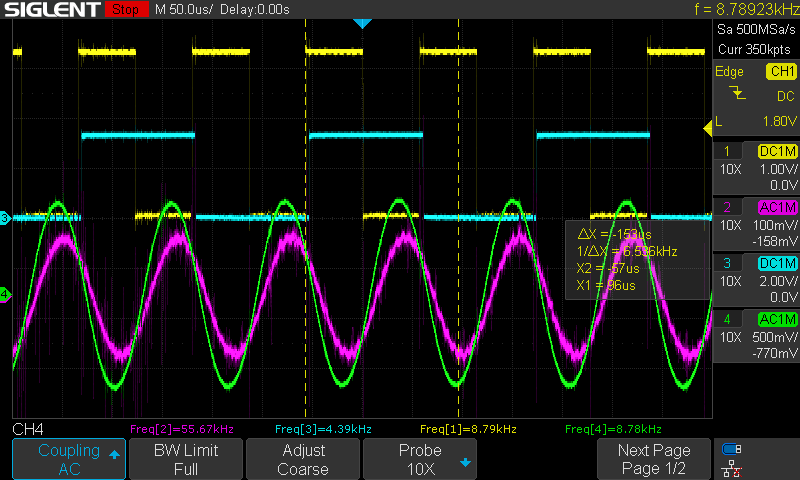Click the falling edge trigger slope icon

point(738,93)
